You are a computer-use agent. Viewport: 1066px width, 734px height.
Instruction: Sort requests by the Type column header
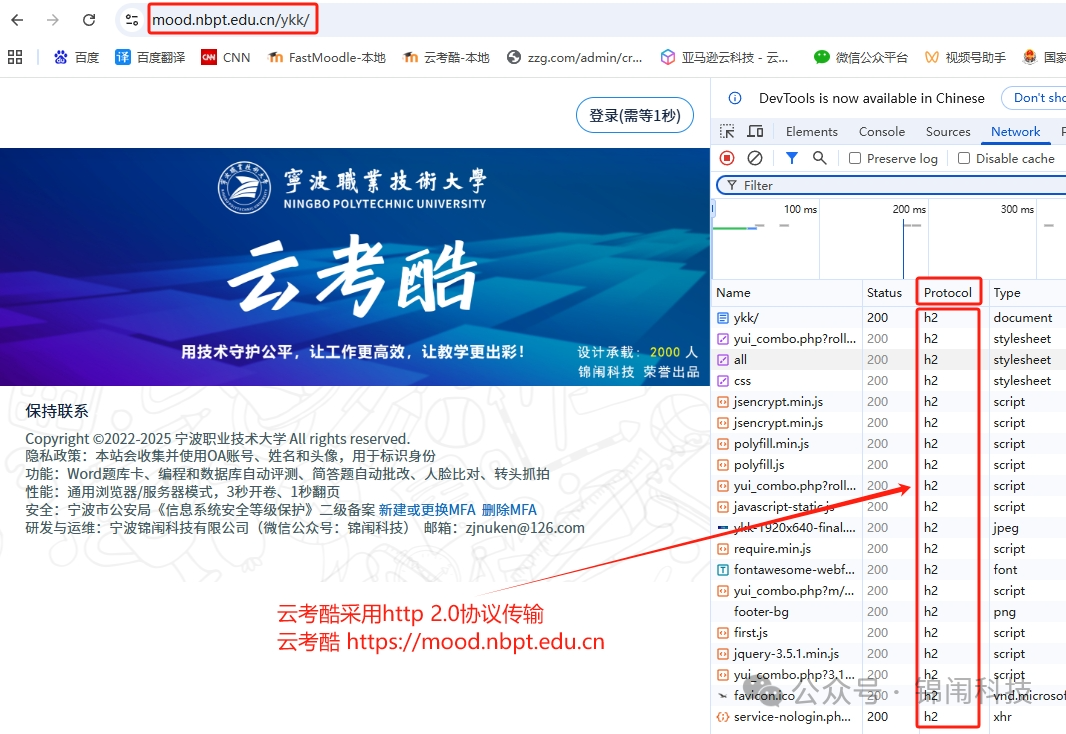point(1027,292)
